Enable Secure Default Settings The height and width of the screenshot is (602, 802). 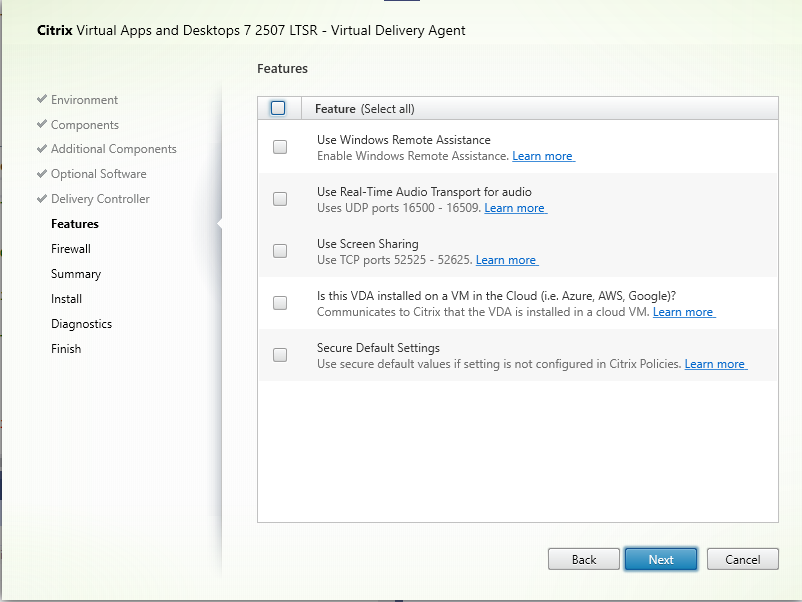coord(279,355)
